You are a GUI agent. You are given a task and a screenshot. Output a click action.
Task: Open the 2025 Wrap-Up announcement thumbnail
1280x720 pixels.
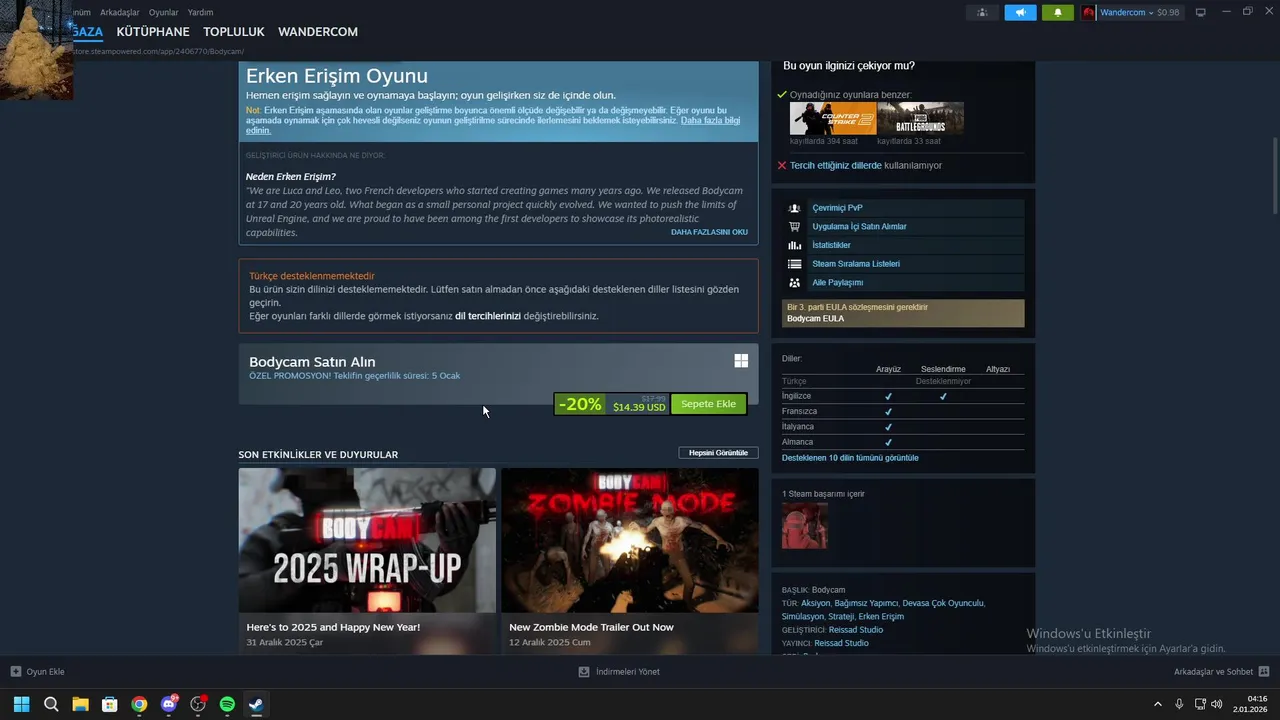(x=367, y=540)
